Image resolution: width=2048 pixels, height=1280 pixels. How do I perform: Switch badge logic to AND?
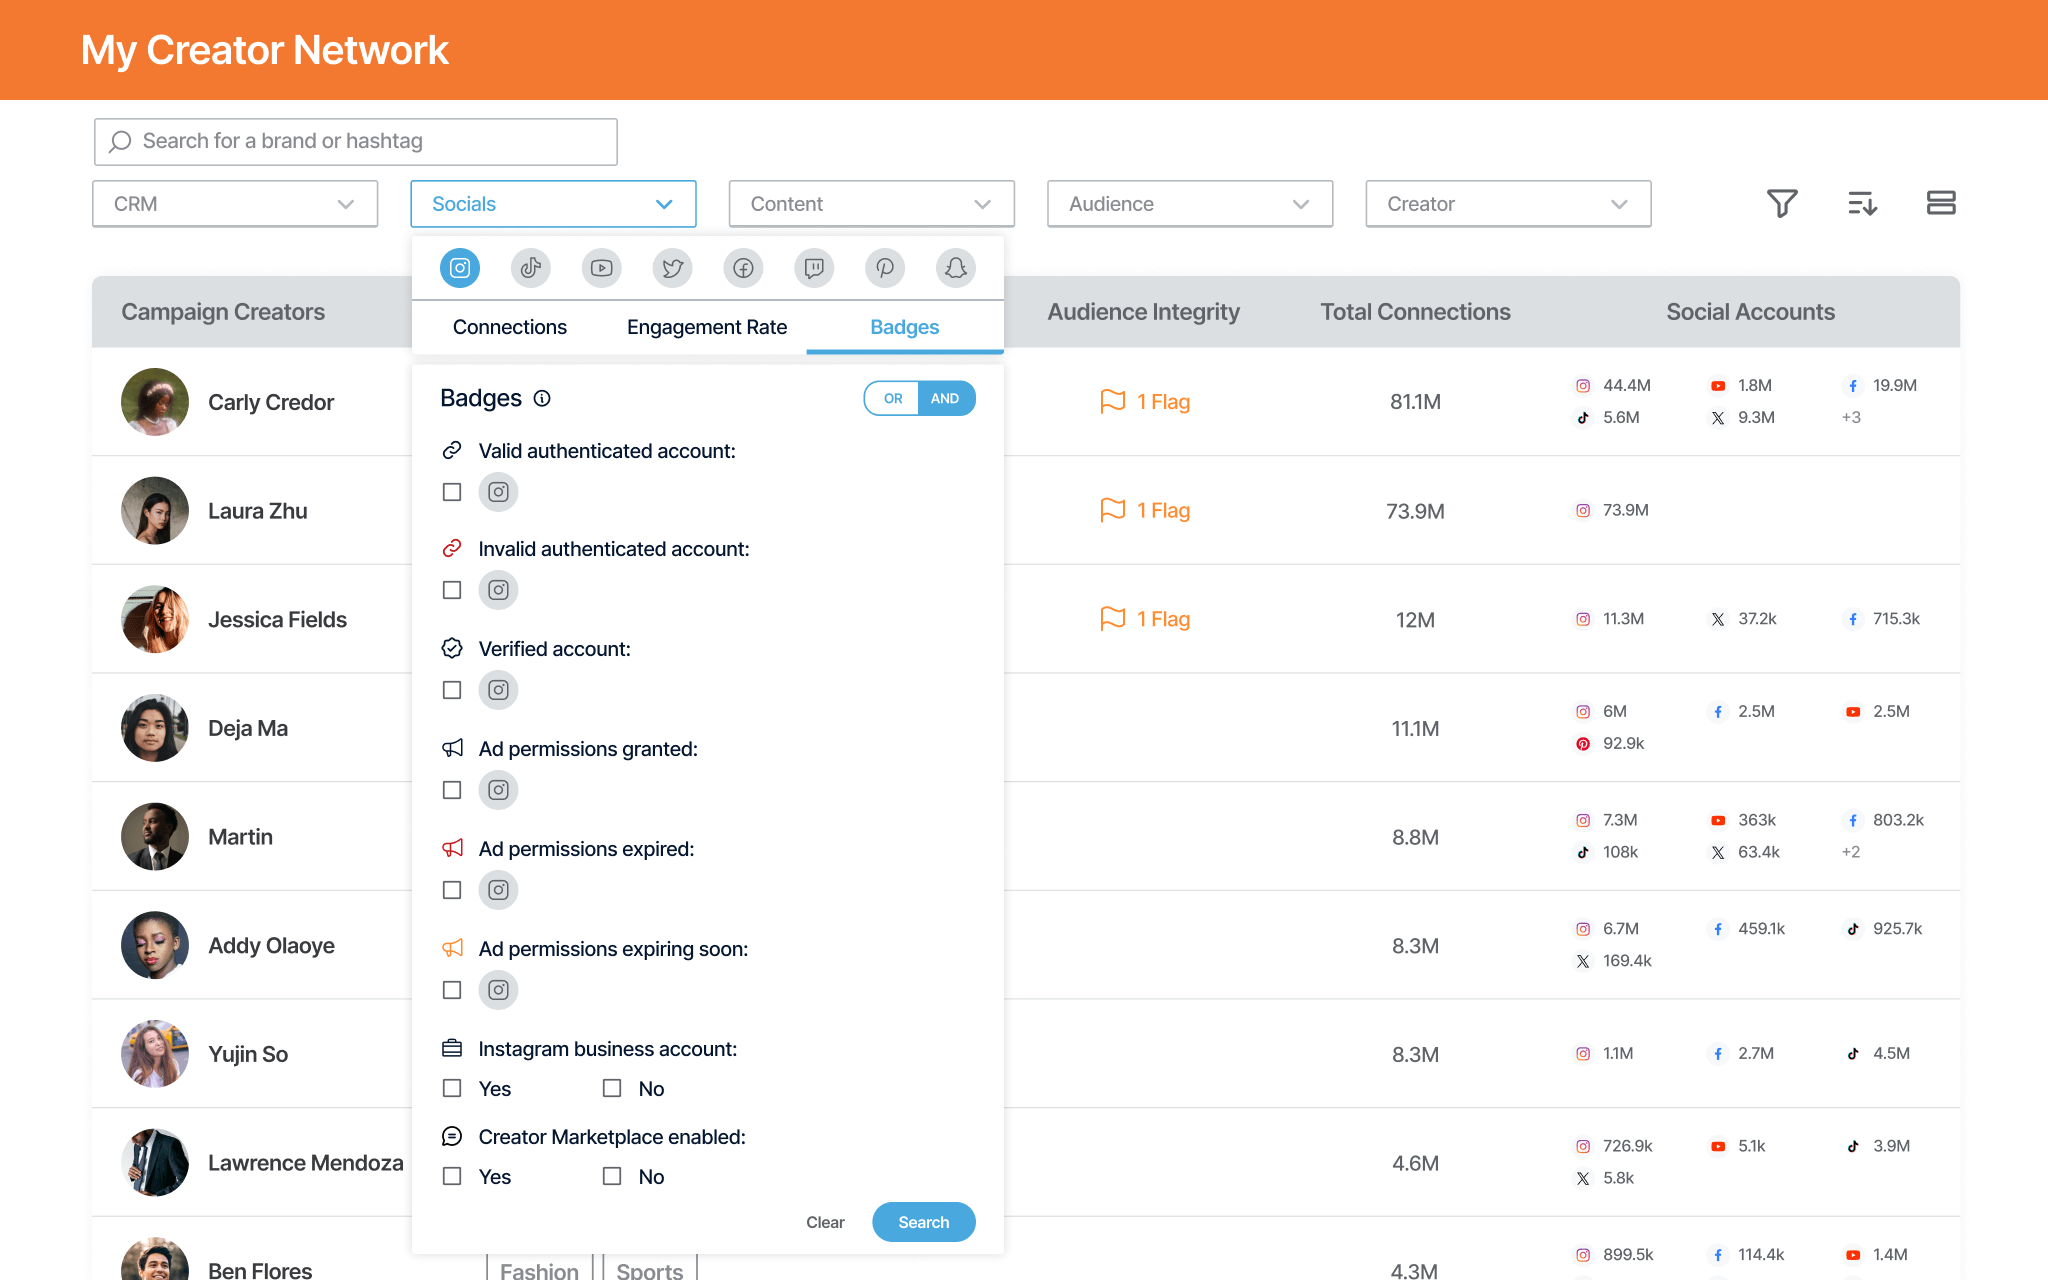[946, 398]
